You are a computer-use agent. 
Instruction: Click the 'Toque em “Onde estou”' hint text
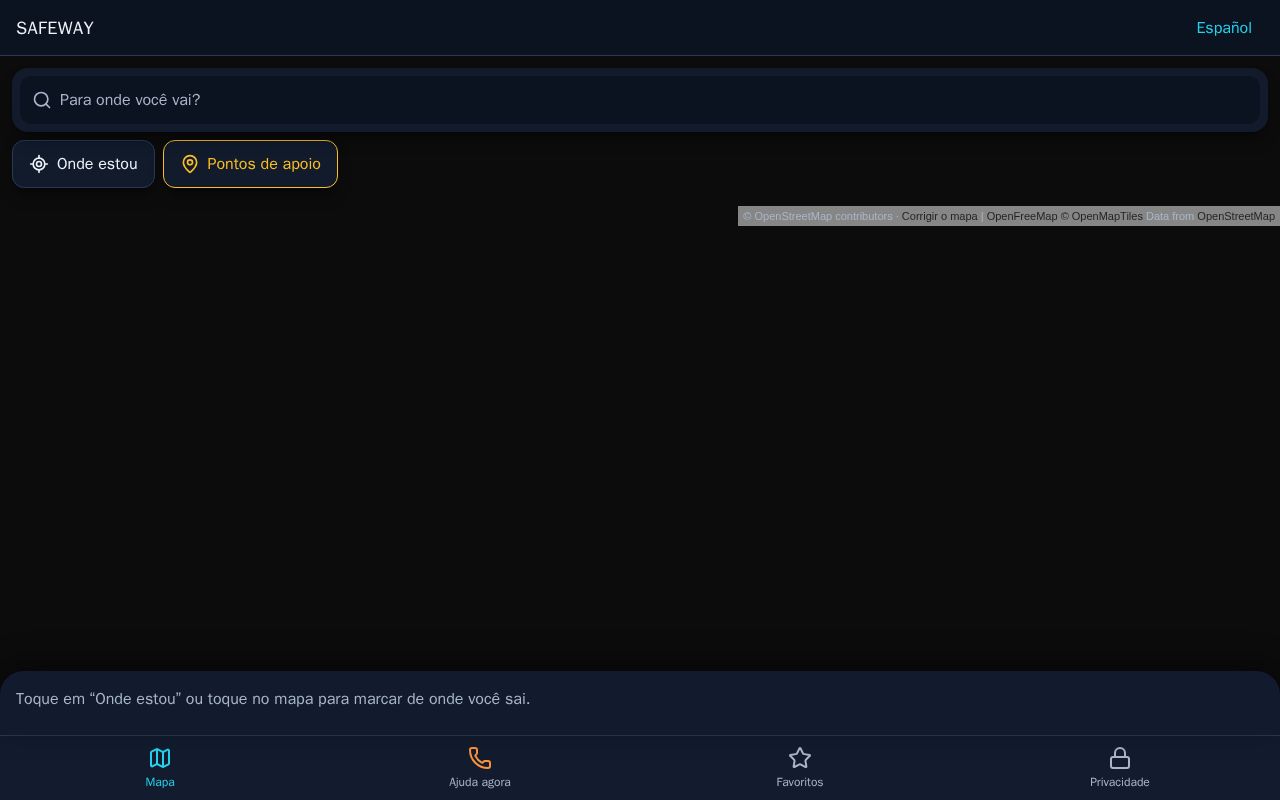(273, 699)
